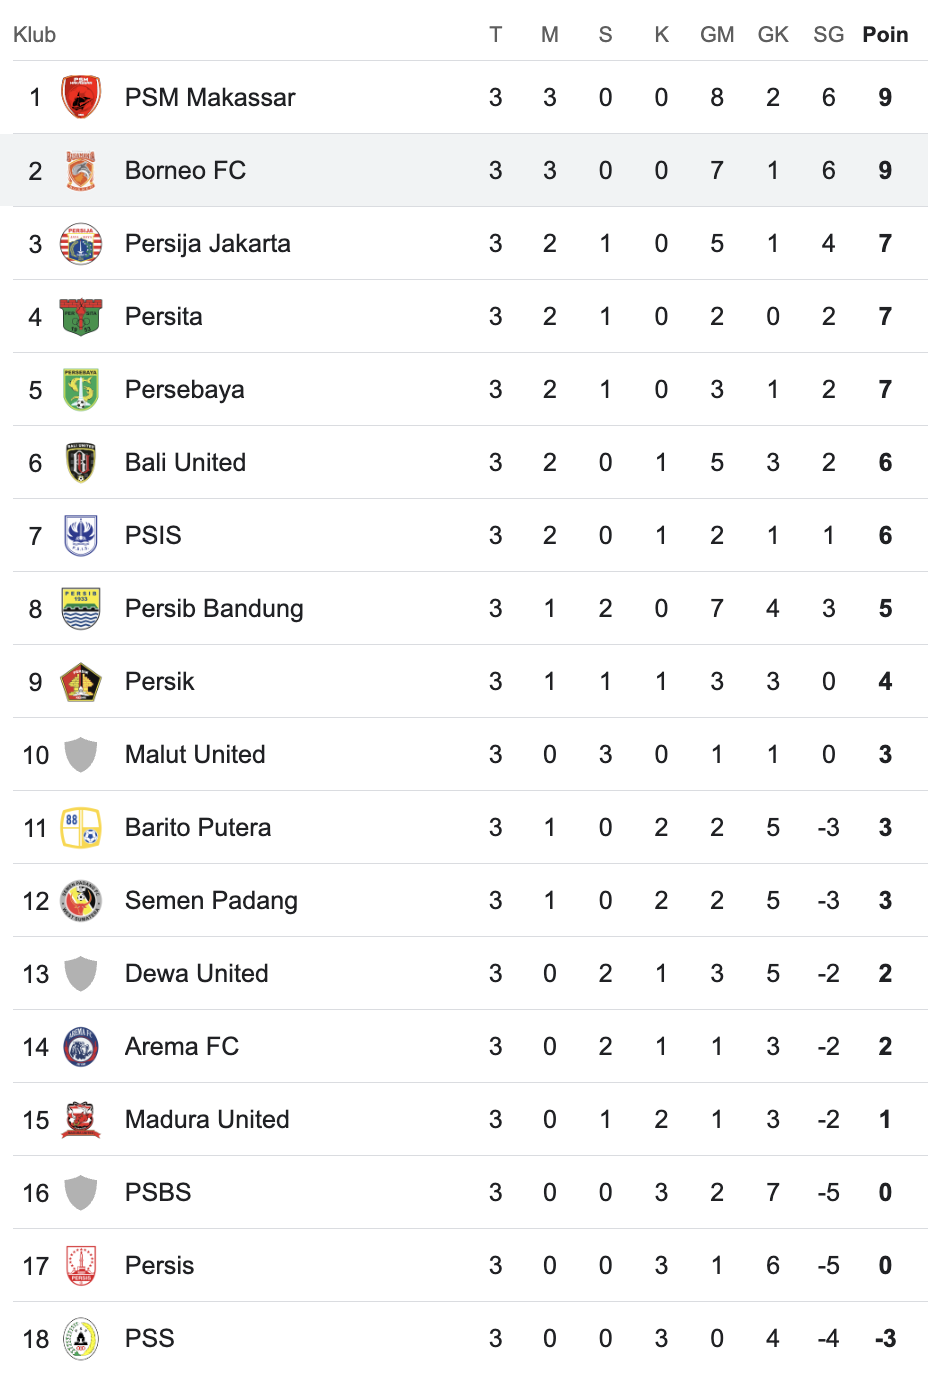The image size is (928, 1386).
Task: Open the Malut United team link
Action: (x=195, y=754)
